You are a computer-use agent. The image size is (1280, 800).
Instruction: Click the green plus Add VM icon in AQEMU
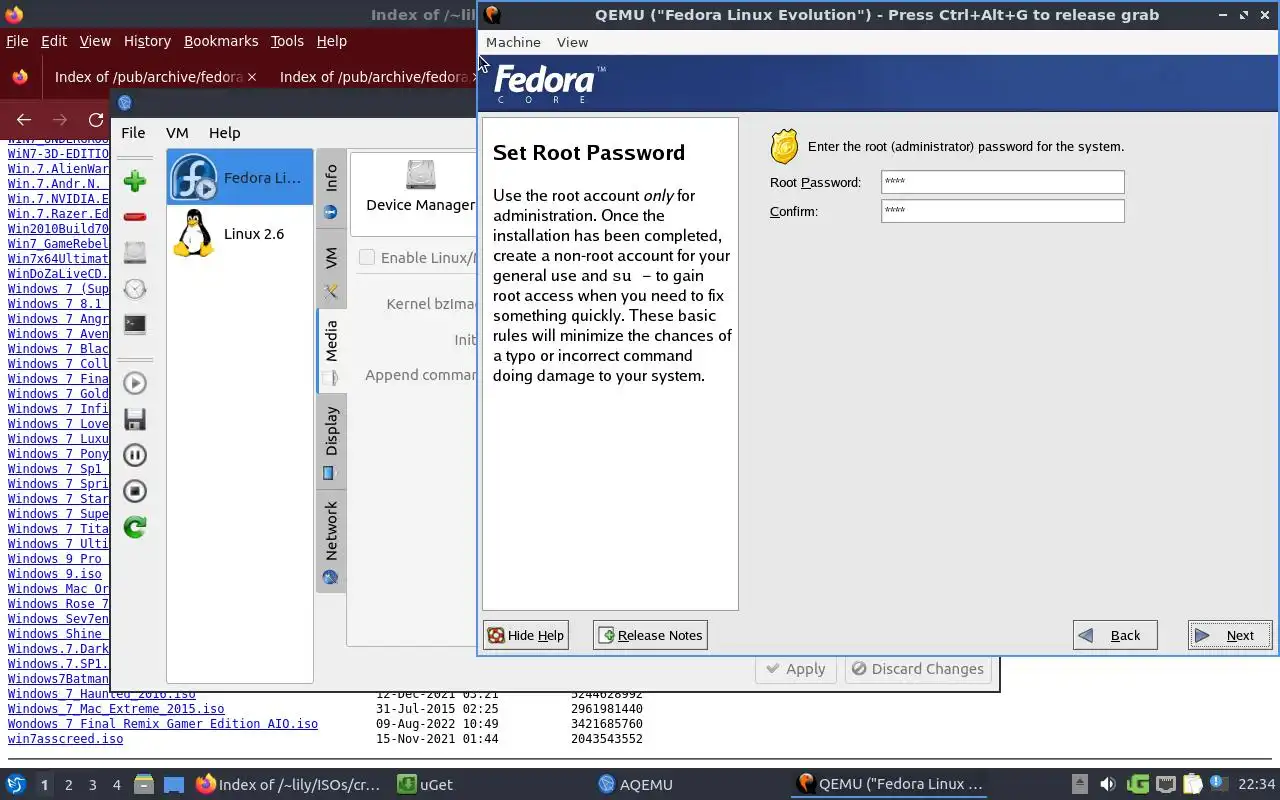pos(135,181)
